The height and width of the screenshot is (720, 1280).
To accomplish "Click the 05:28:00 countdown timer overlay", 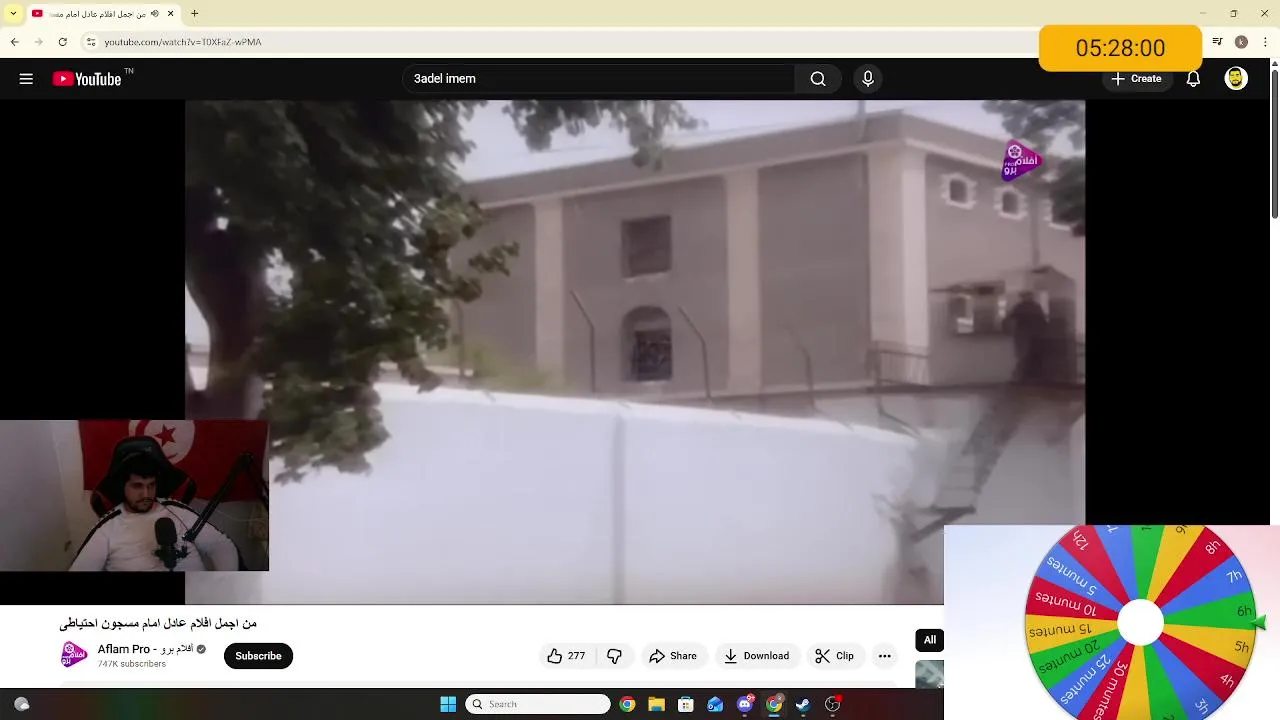I will (x=1120, y=48).
